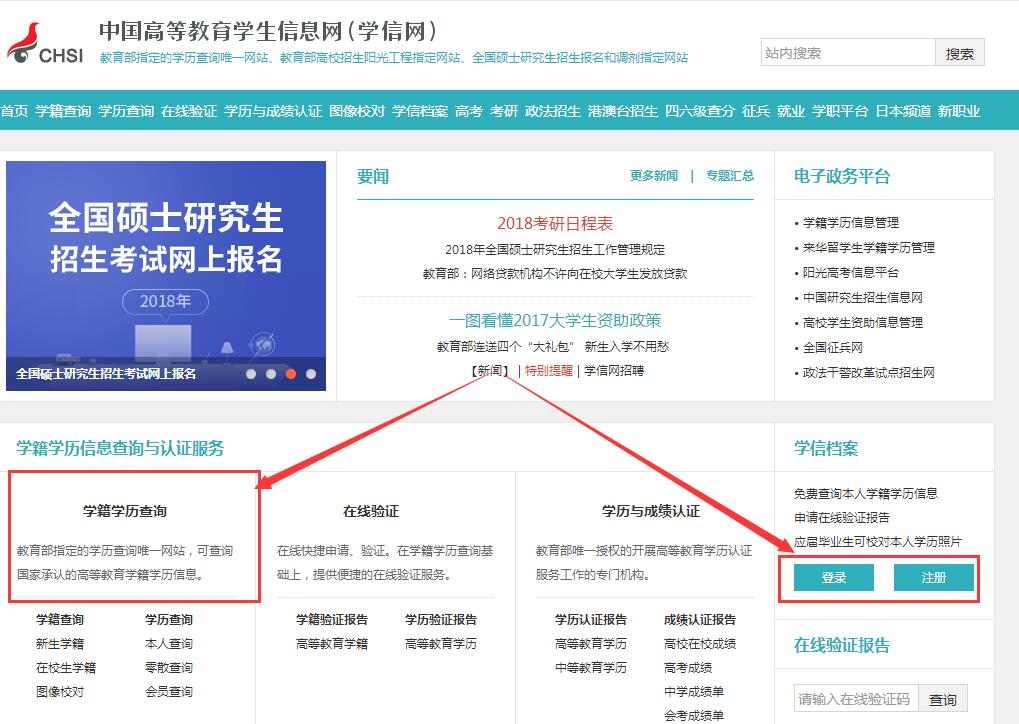
Task: Open 政法干警改革试点招生网 link
Action: pos(869,372)
